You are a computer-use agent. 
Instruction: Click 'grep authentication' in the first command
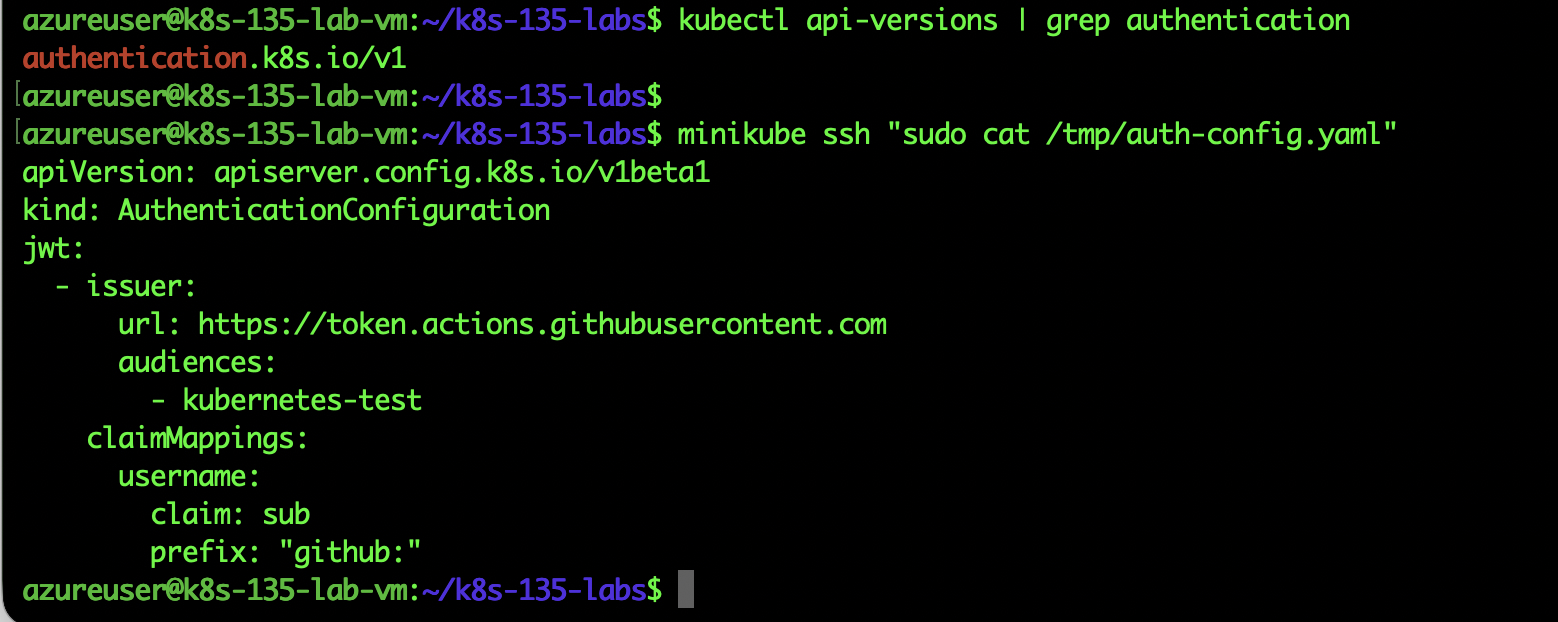[1198, 20]
